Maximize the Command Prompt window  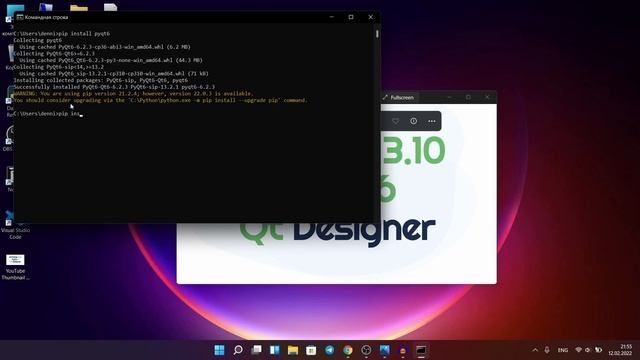[x=351, y=17]
